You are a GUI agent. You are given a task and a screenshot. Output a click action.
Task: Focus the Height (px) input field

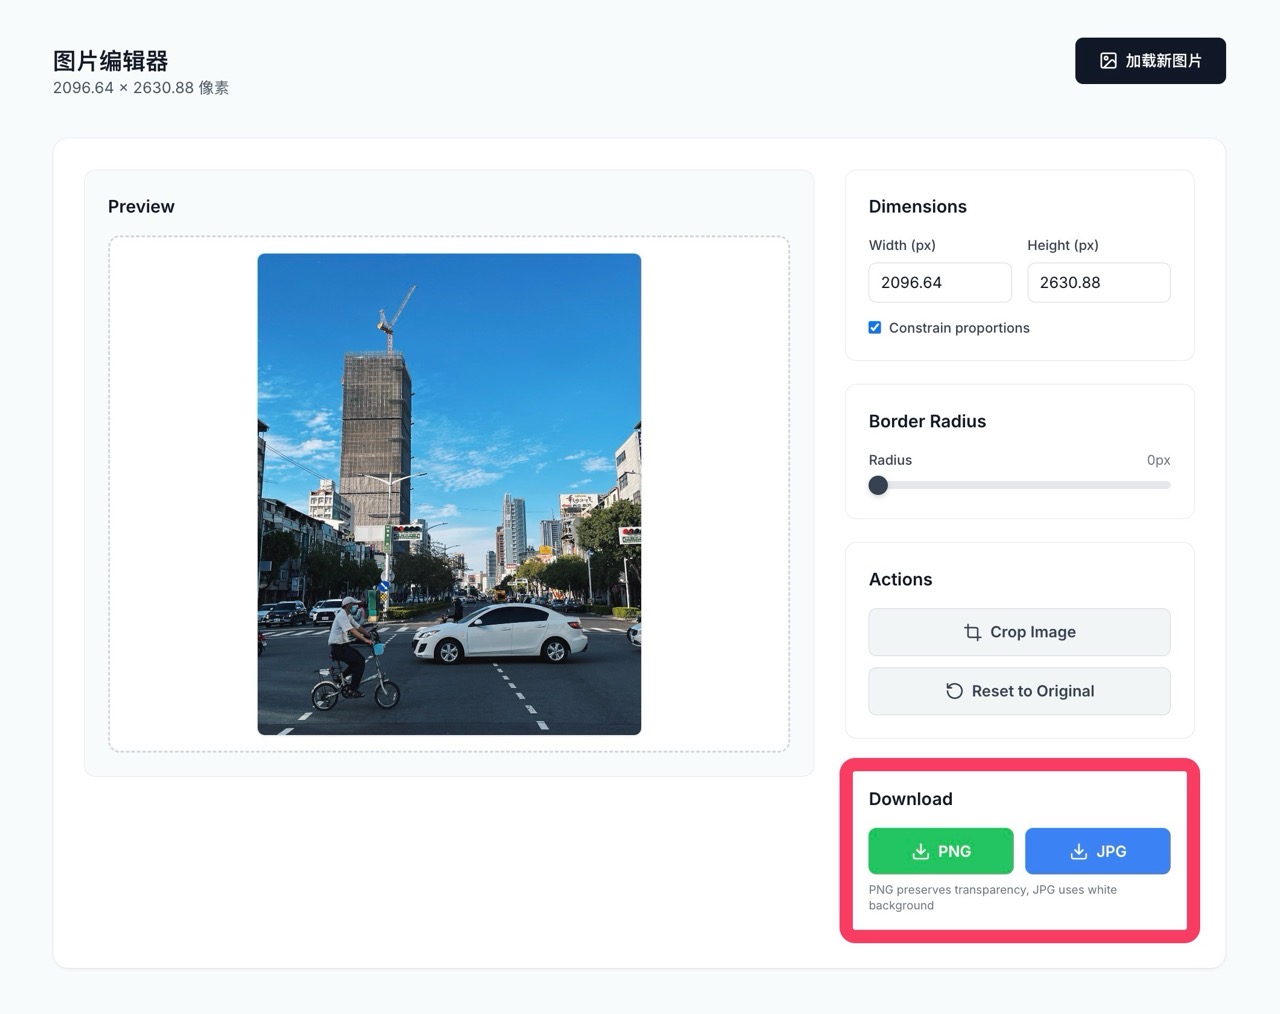(x=1098, y=283)
